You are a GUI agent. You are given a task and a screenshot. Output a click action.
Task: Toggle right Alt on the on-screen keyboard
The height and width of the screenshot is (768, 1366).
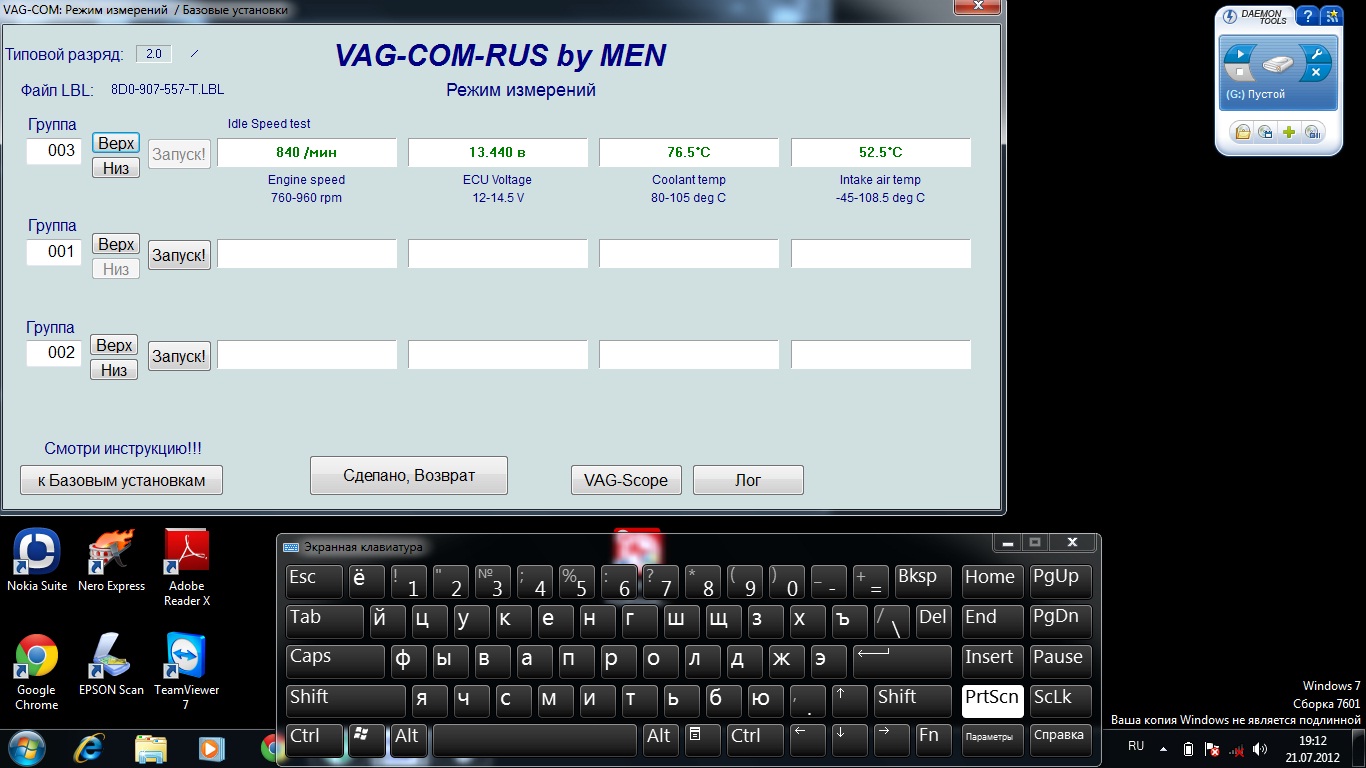click(660, 740)
